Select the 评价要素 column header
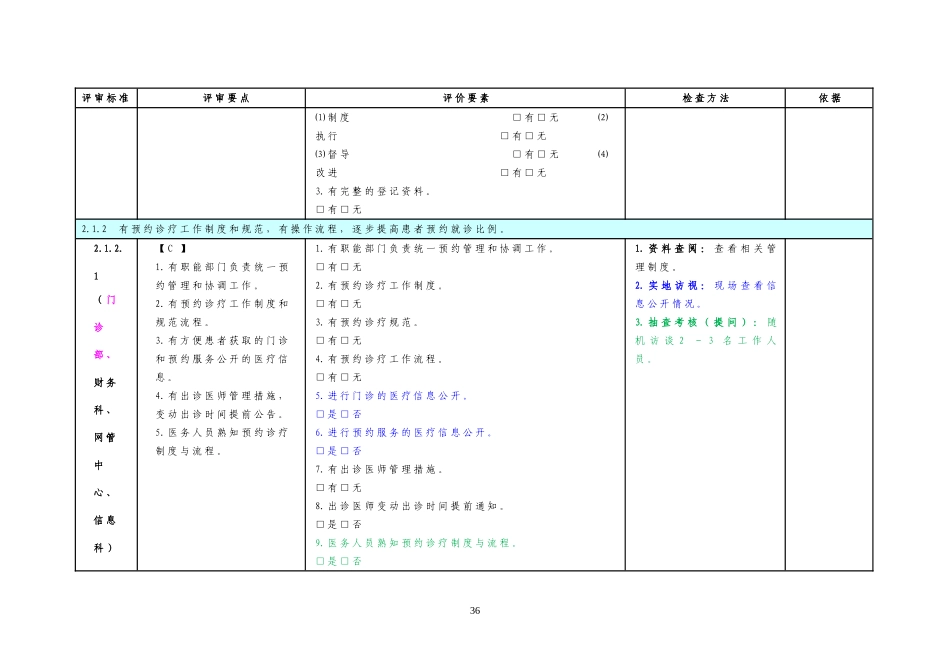 [465, 98]
